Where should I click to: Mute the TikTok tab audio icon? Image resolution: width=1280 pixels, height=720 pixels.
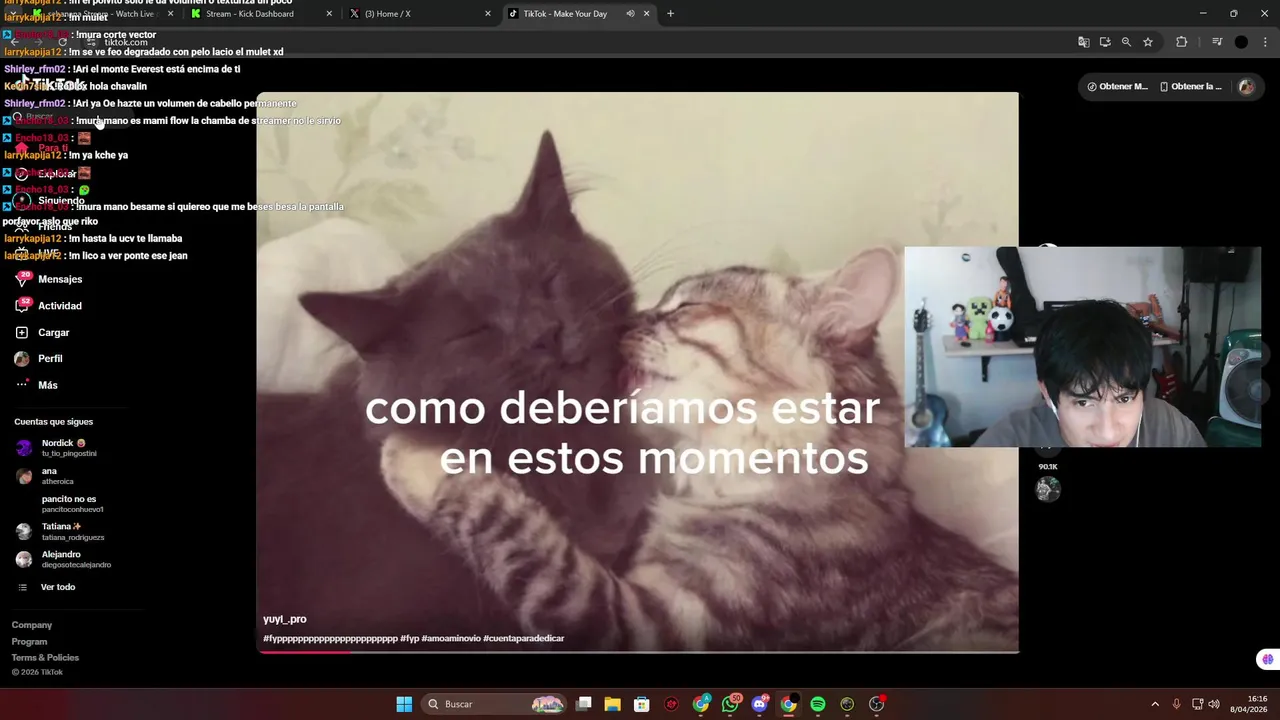(630, 14)
